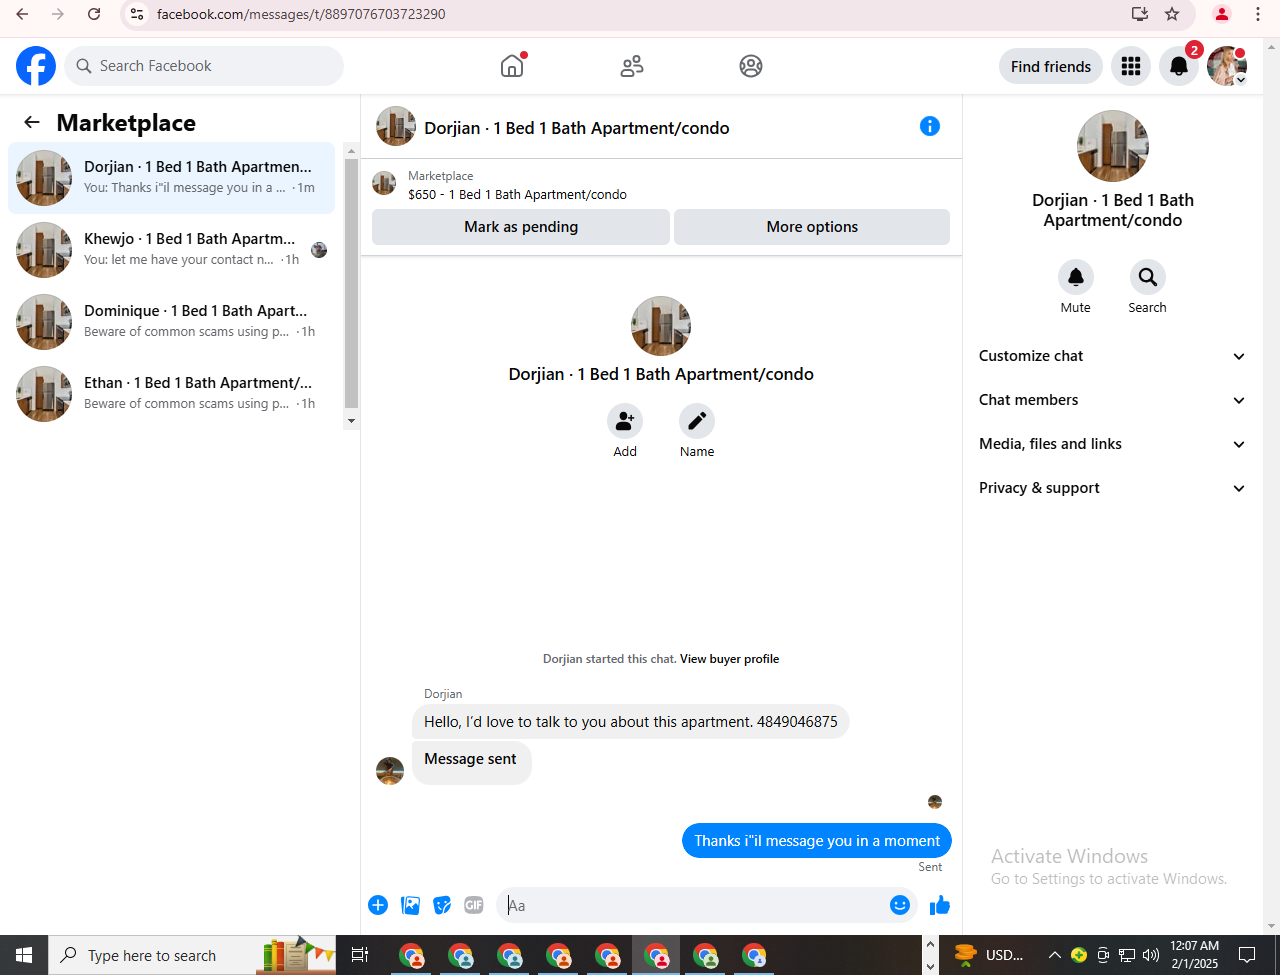Send a thumbs-up like
The height and width of the screenshot is (975, 1280).
coord(940,905)
